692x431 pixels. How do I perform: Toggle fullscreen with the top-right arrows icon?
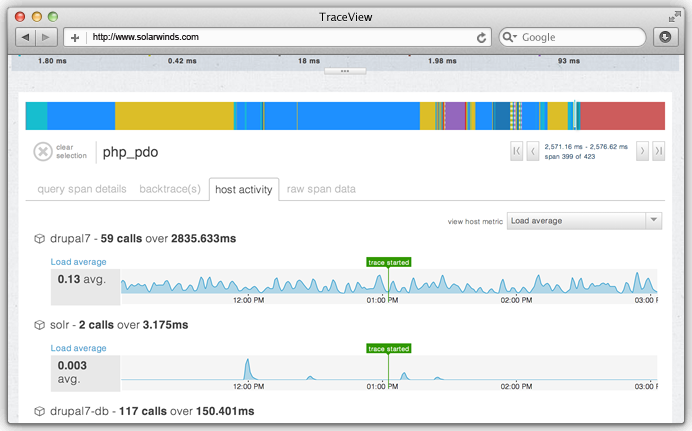[x=674, y=17]
